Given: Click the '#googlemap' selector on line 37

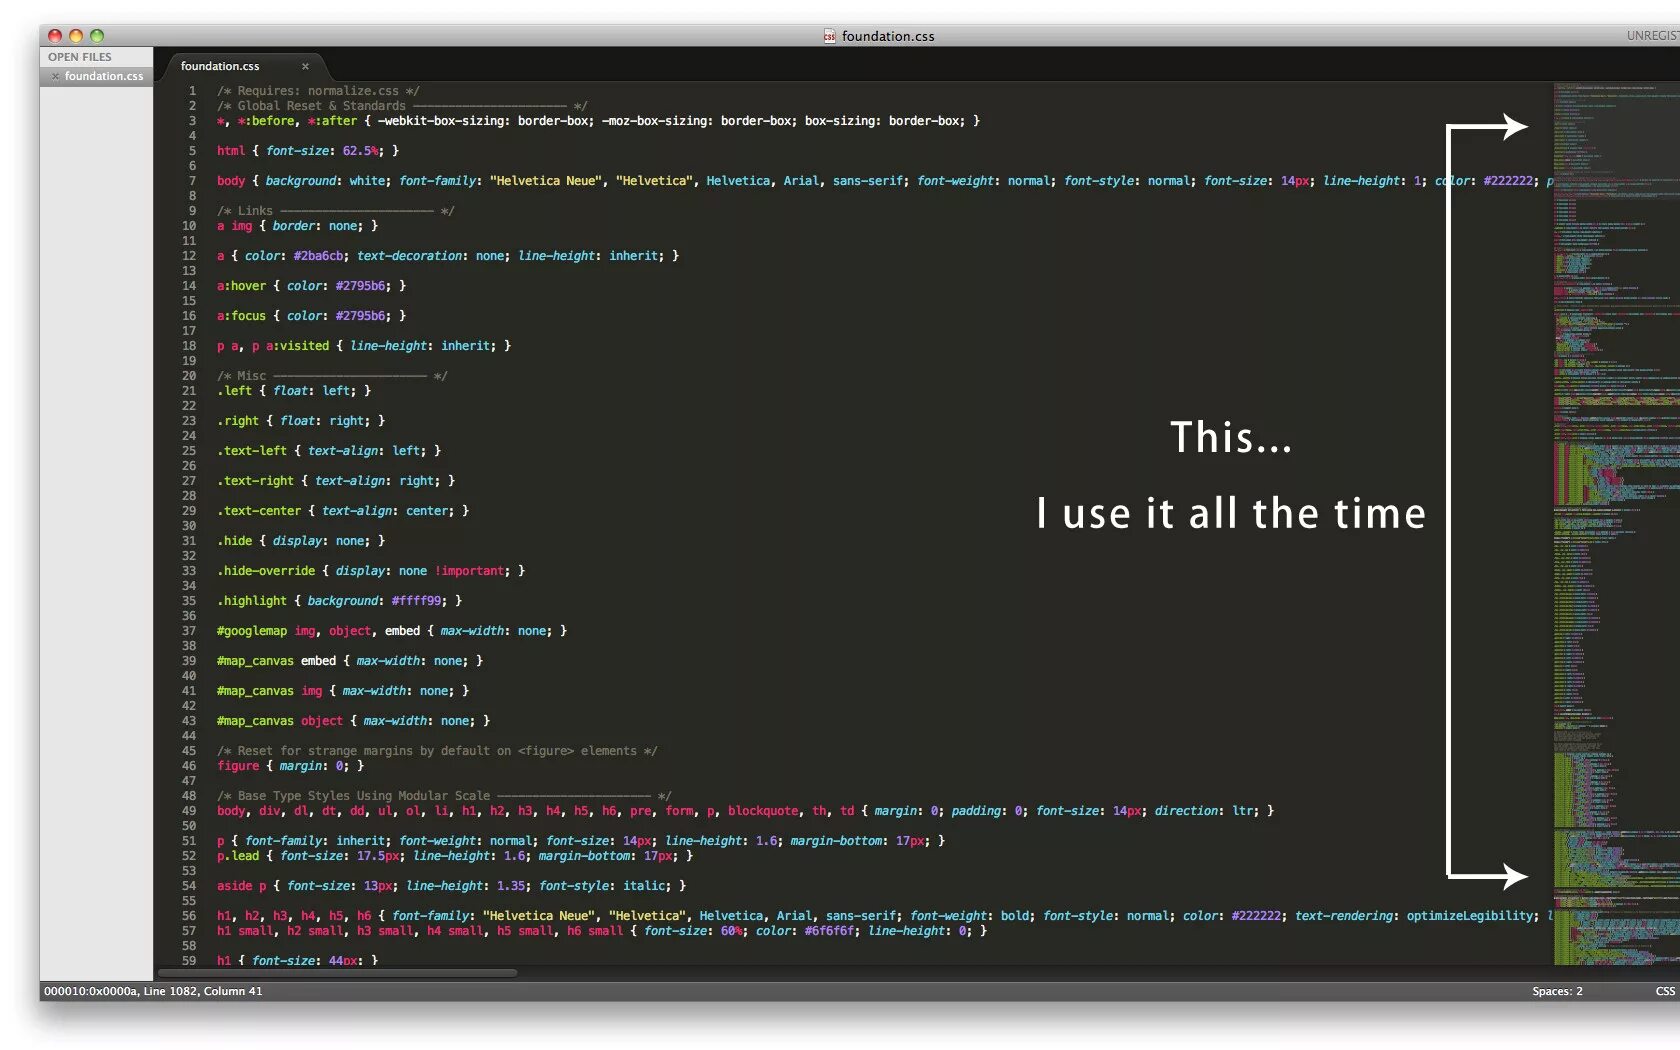Looking at the screenshot, I should point(252,631).
